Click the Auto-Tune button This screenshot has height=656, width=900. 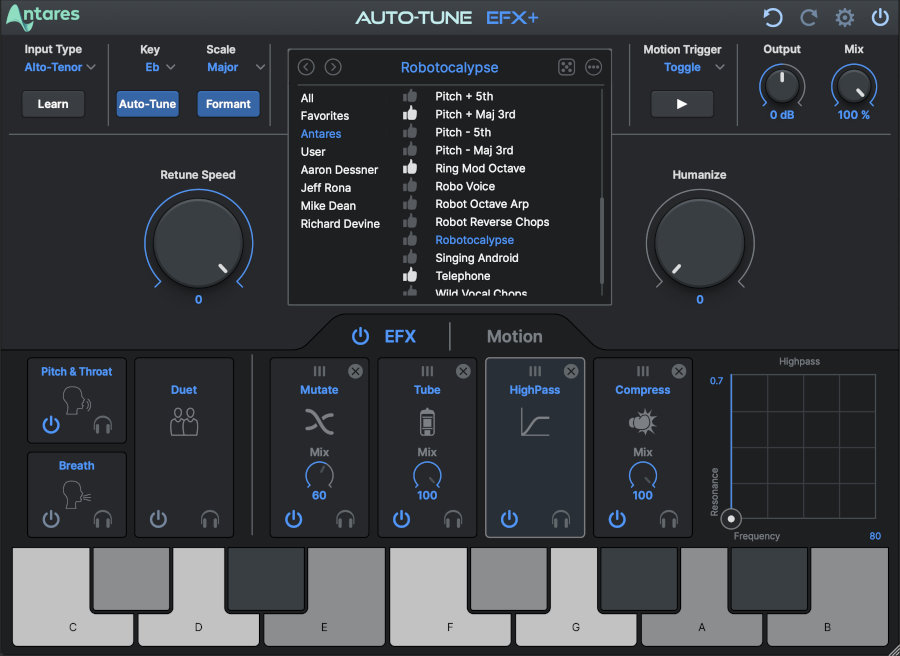[147, 103]
